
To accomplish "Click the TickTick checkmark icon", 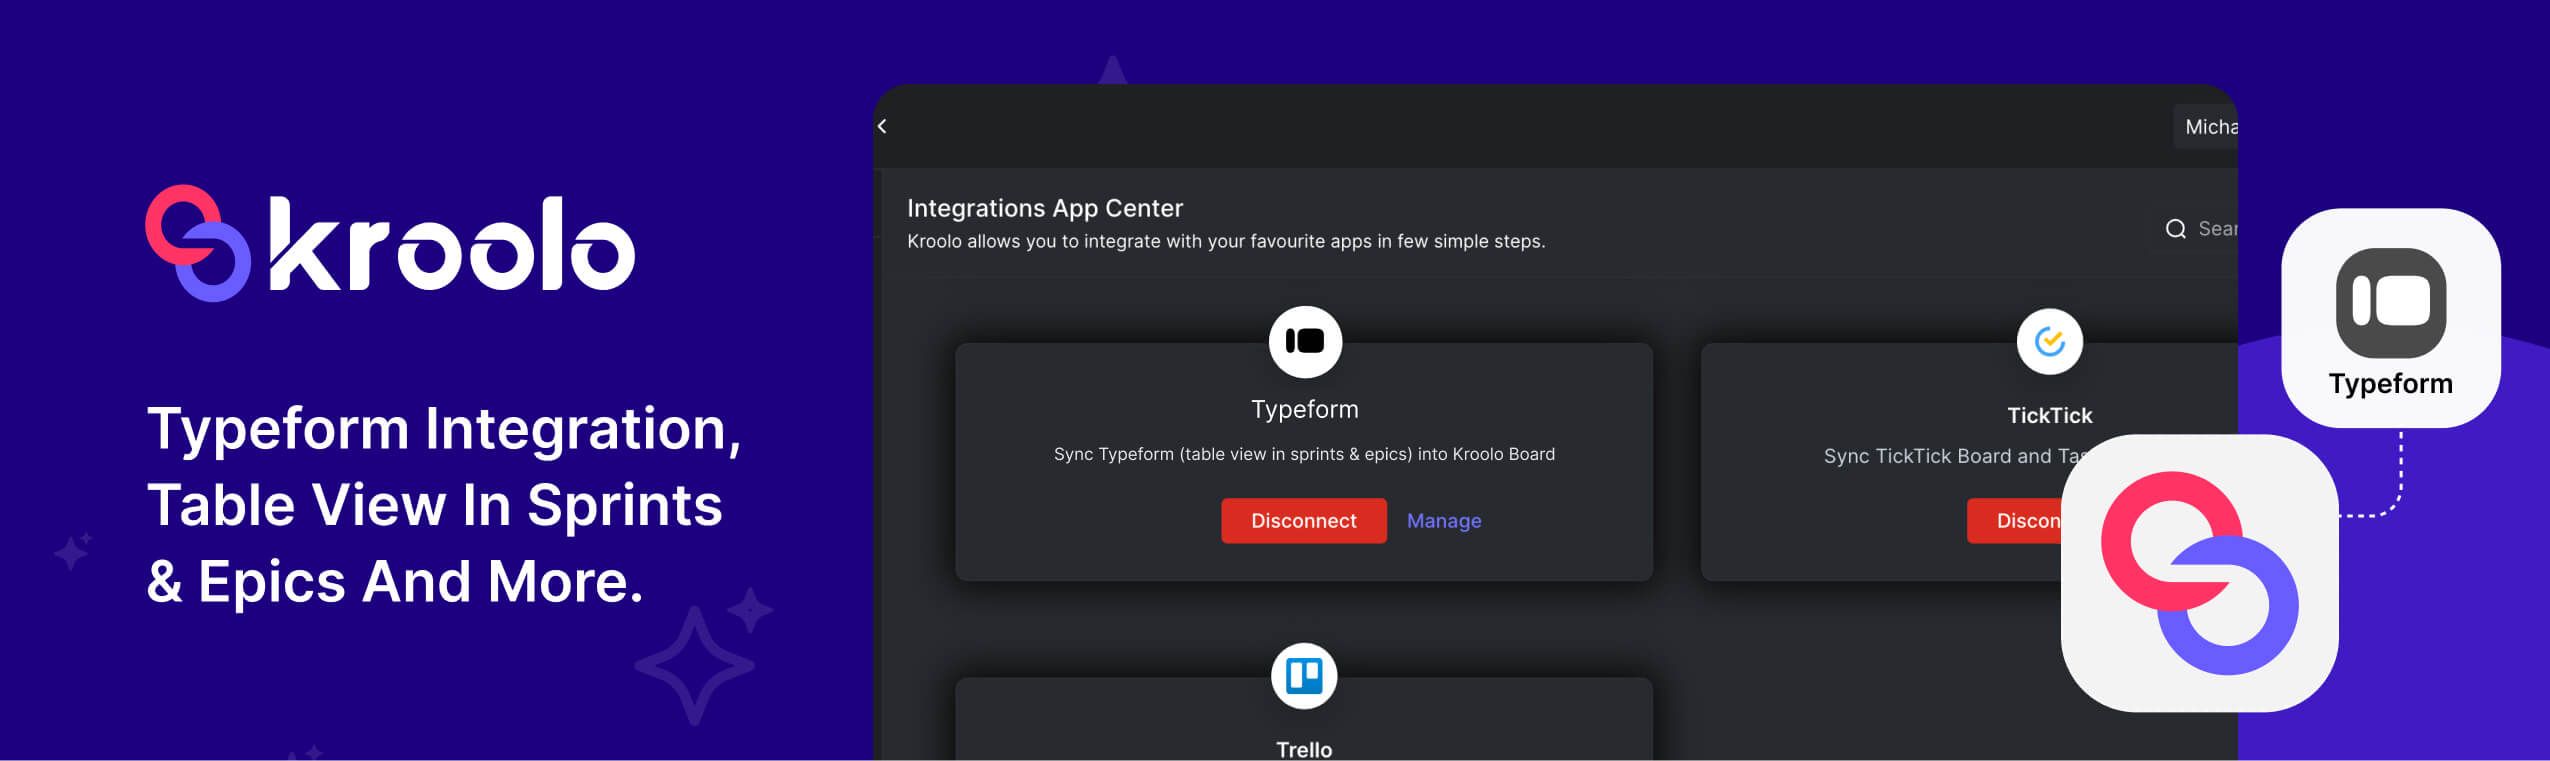I will click(x=2049, y=342).
